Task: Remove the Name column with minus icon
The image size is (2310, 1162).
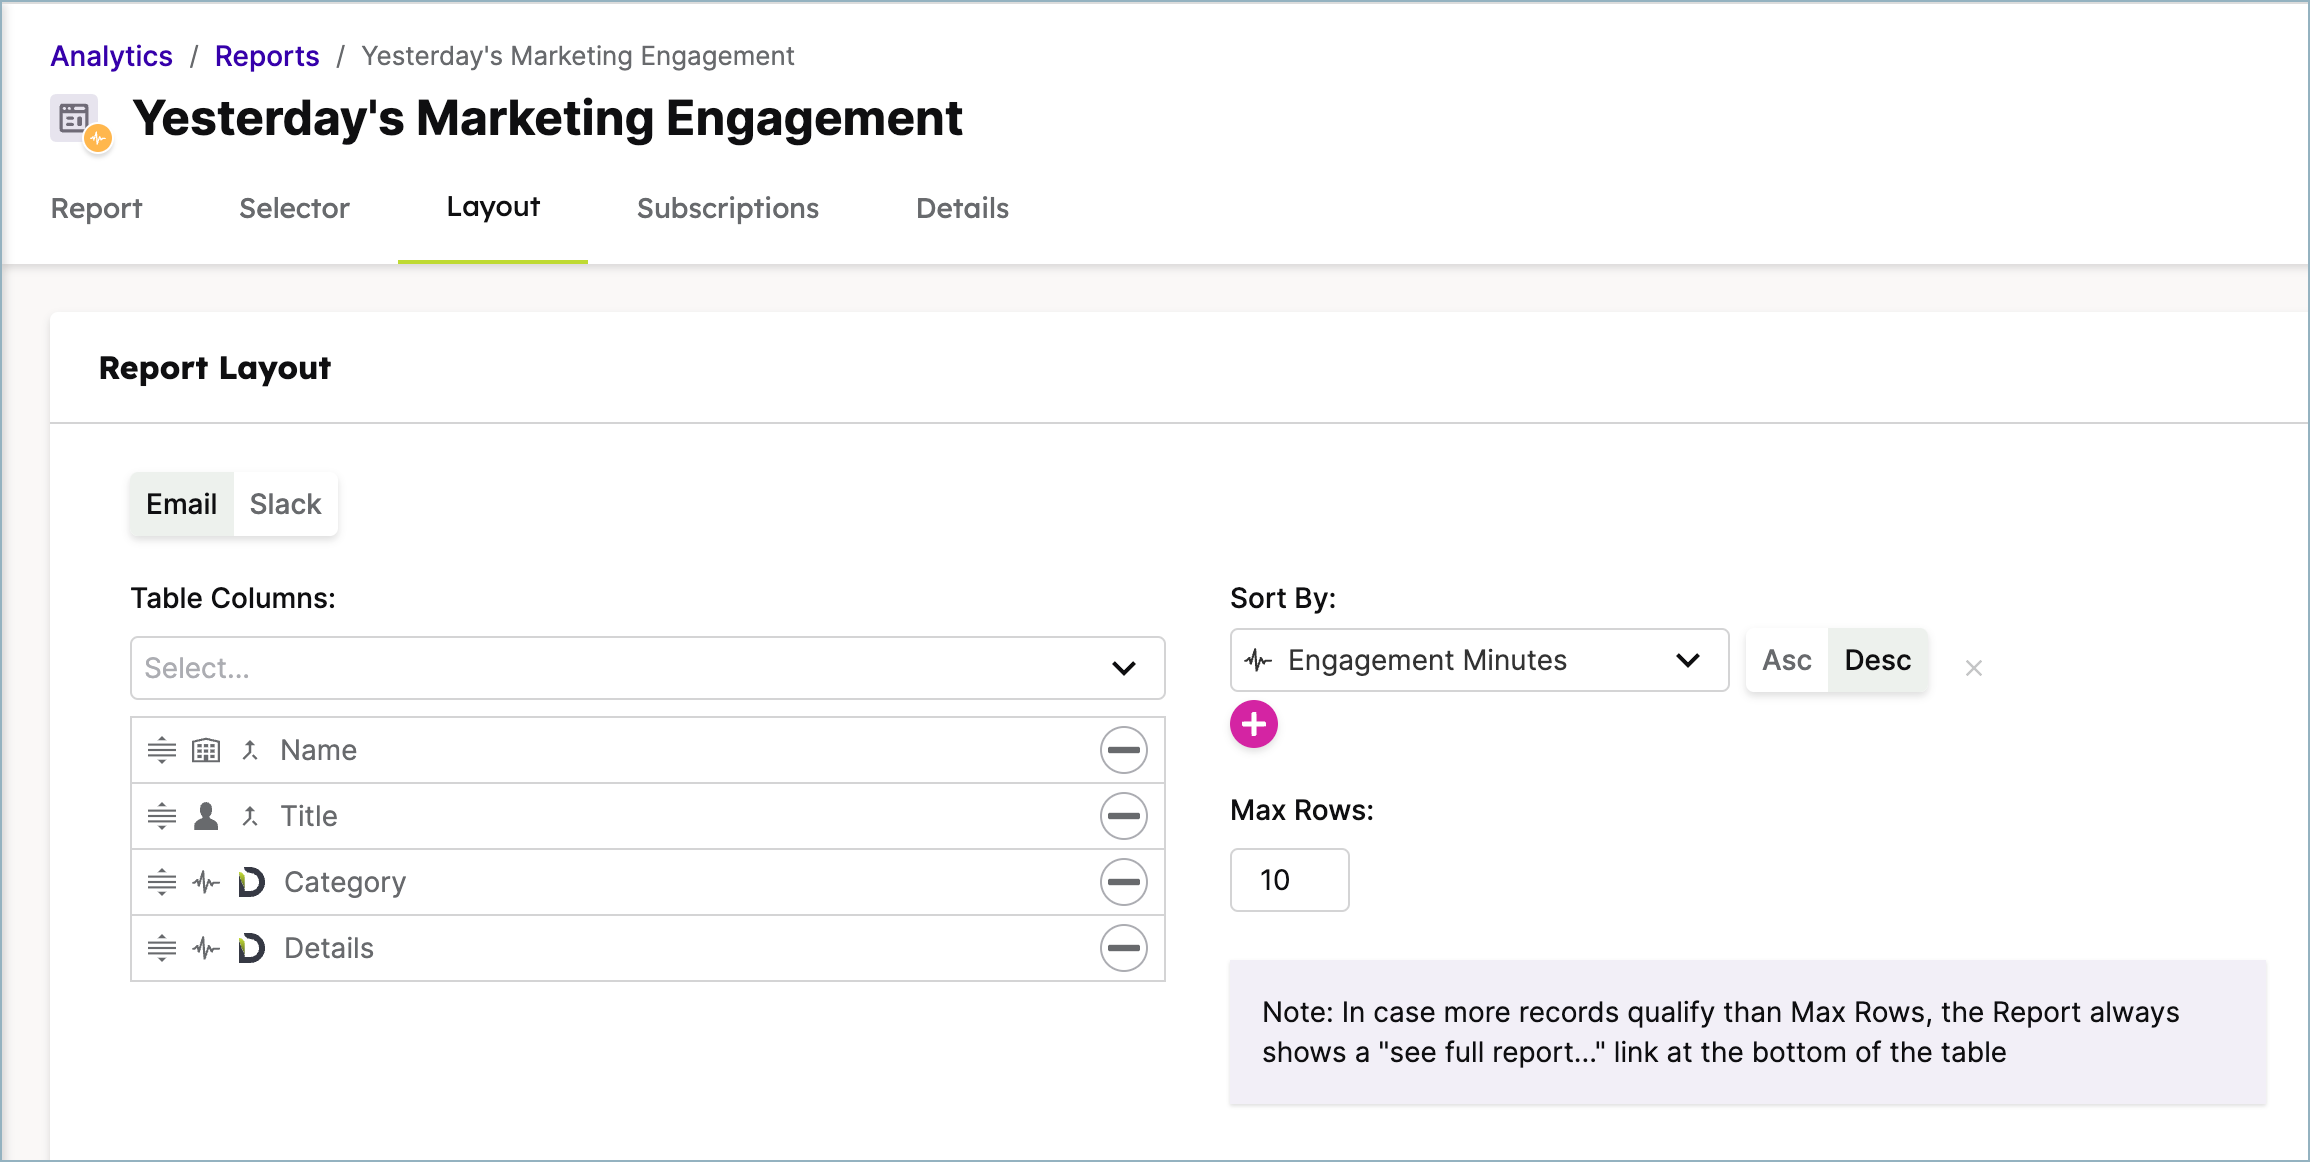Action: click(x=1123, y=750)
